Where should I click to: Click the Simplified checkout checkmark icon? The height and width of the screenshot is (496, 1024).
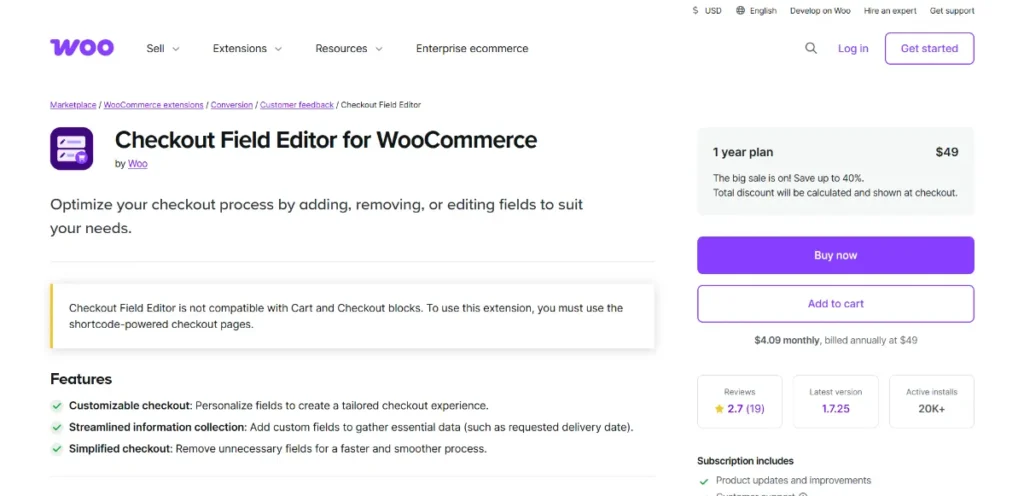(x=56, y=449)
